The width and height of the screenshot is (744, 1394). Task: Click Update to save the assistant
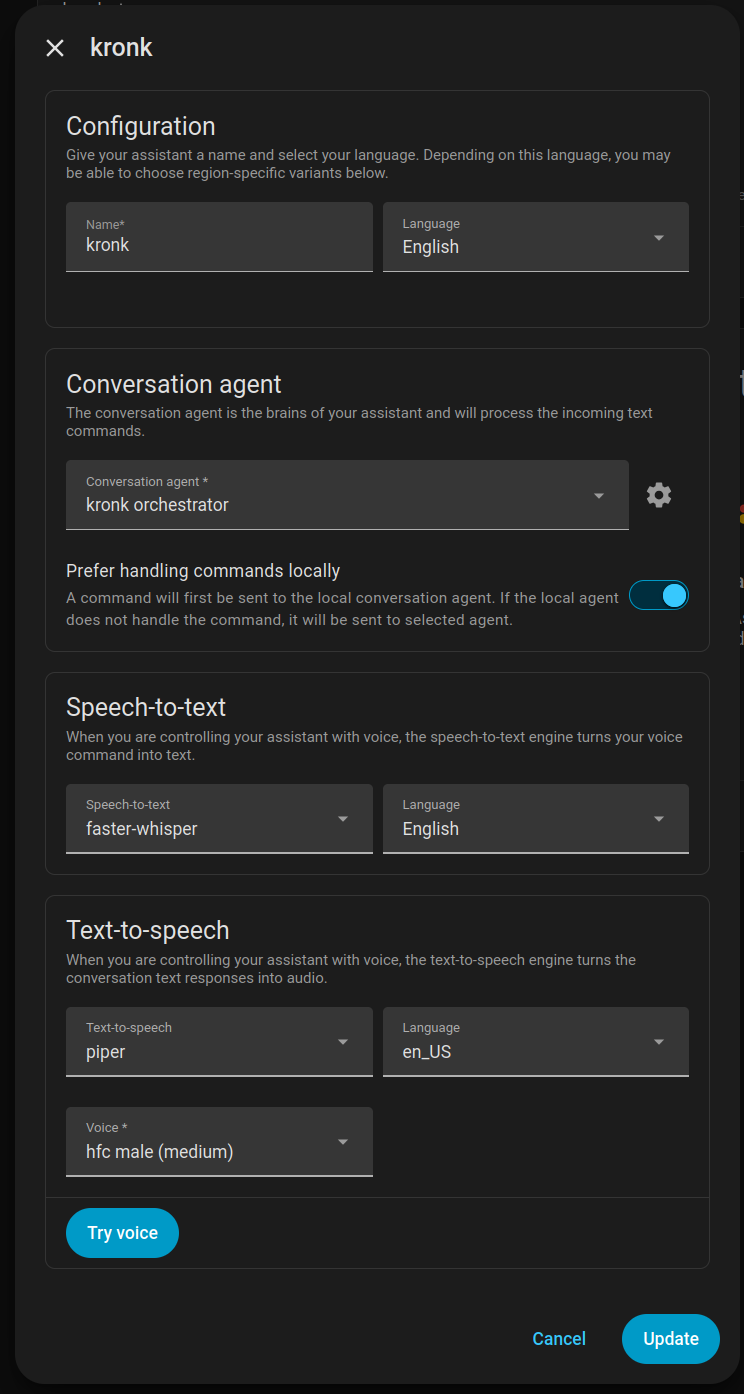(671, 1339)
